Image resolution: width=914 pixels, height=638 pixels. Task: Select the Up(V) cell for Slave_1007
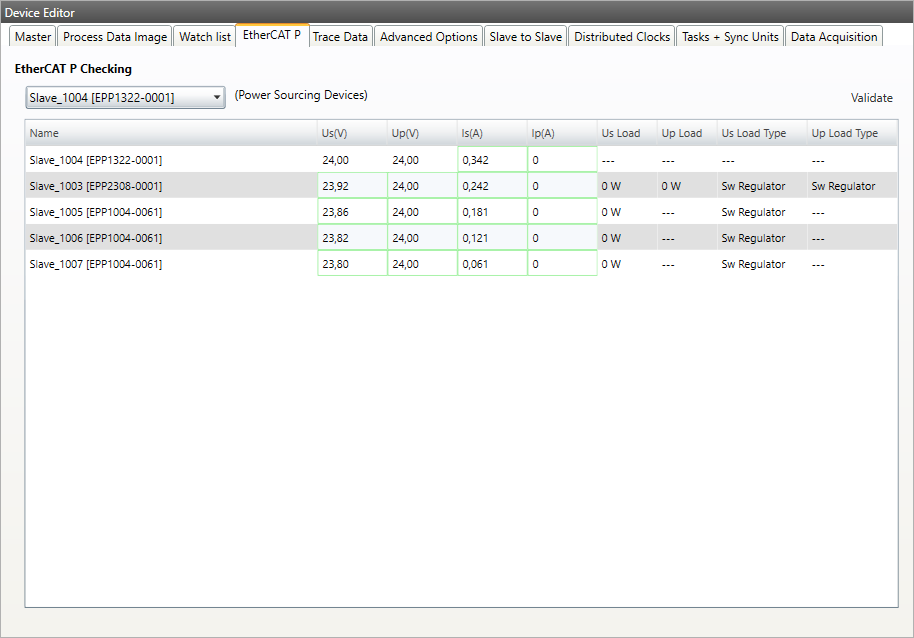point(422,264)
